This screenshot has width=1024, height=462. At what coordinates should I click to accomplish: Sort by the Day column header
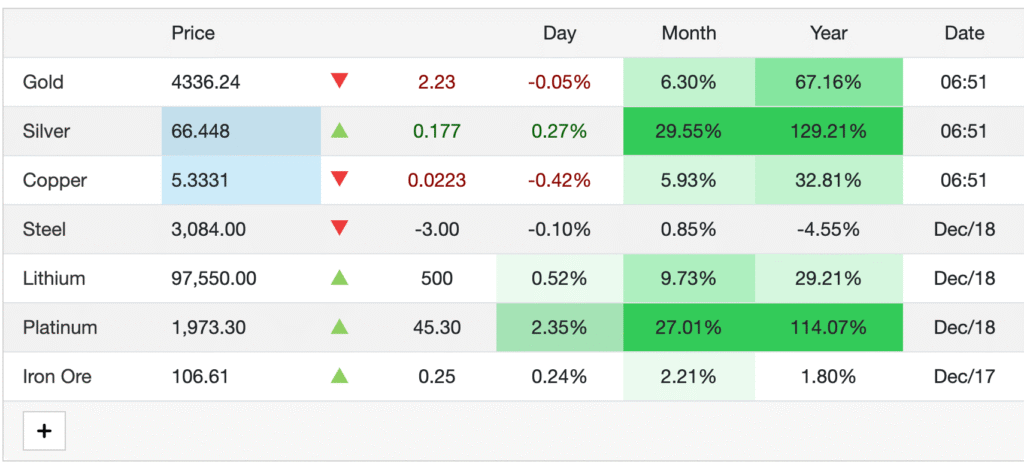coord(559,33)
